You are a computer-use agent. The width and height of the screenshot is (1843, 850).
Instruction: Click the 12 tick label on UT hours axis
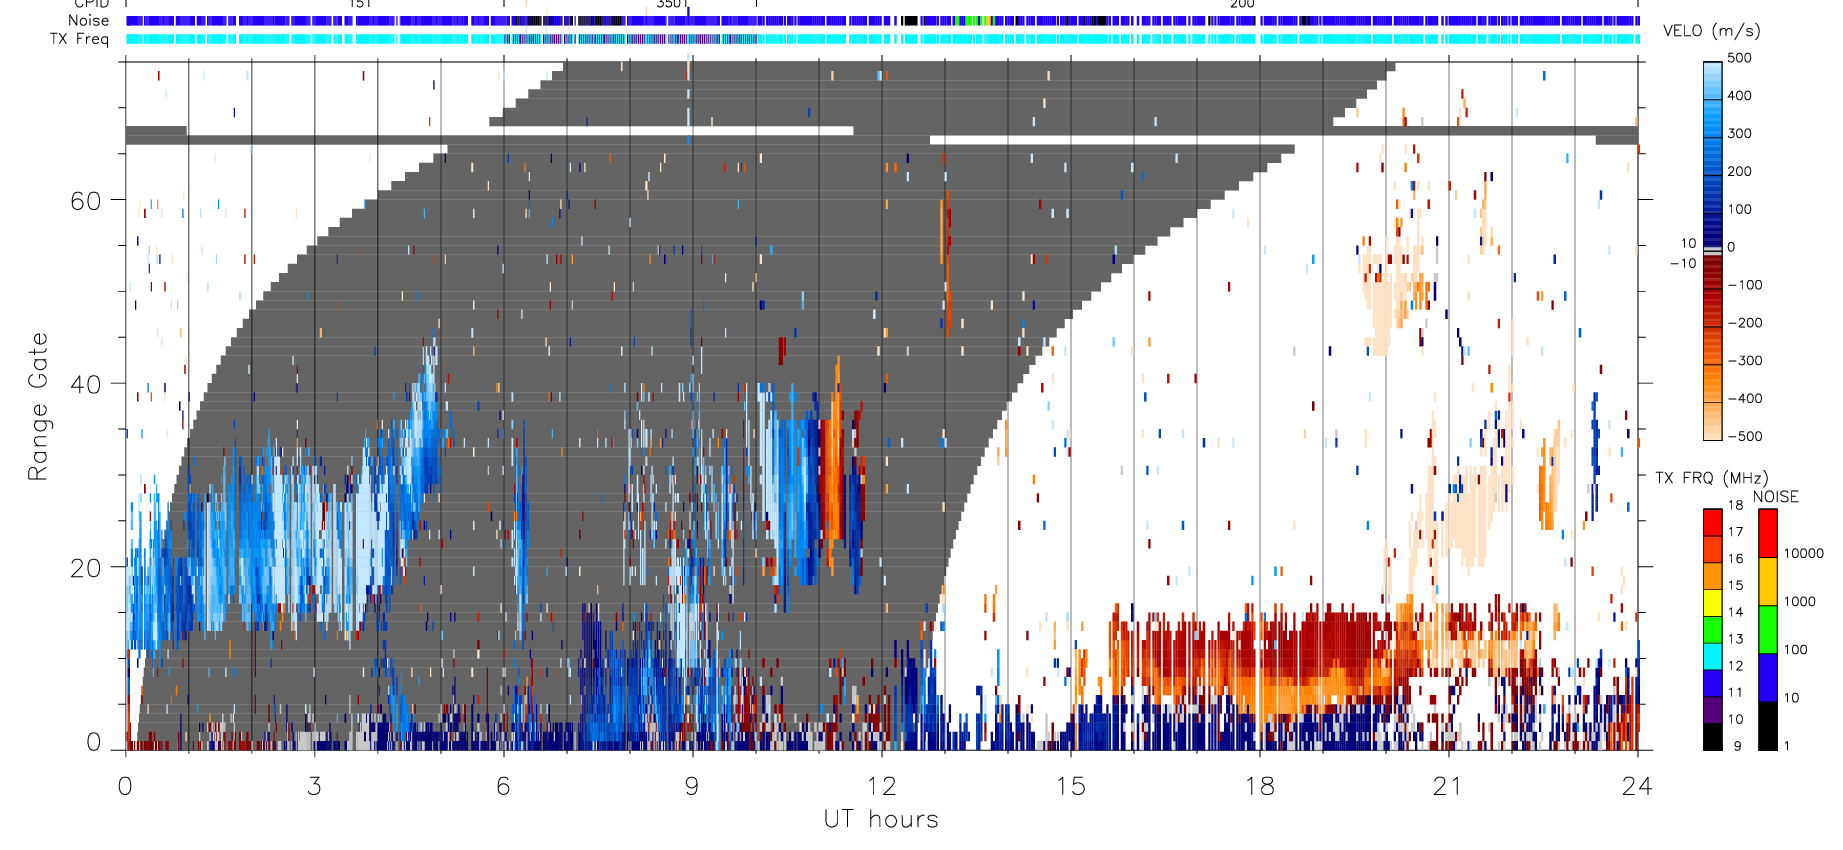[x=881, y=786]
